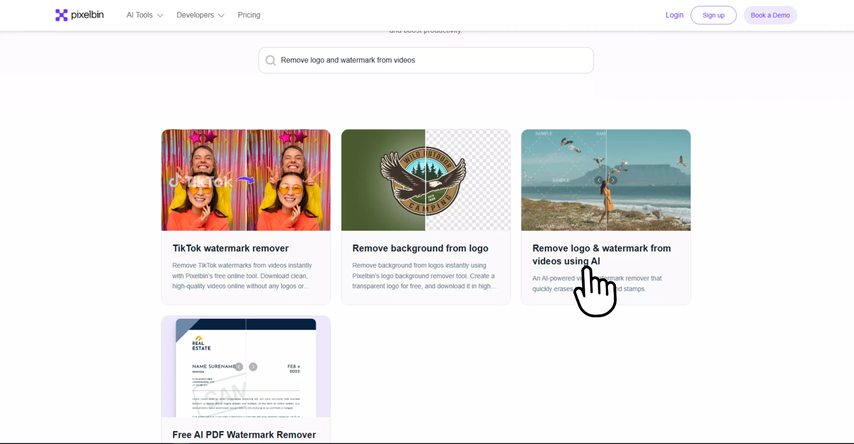
Task: Open the TikTok watermark remover thumbnail
Action: click(246, 180)
